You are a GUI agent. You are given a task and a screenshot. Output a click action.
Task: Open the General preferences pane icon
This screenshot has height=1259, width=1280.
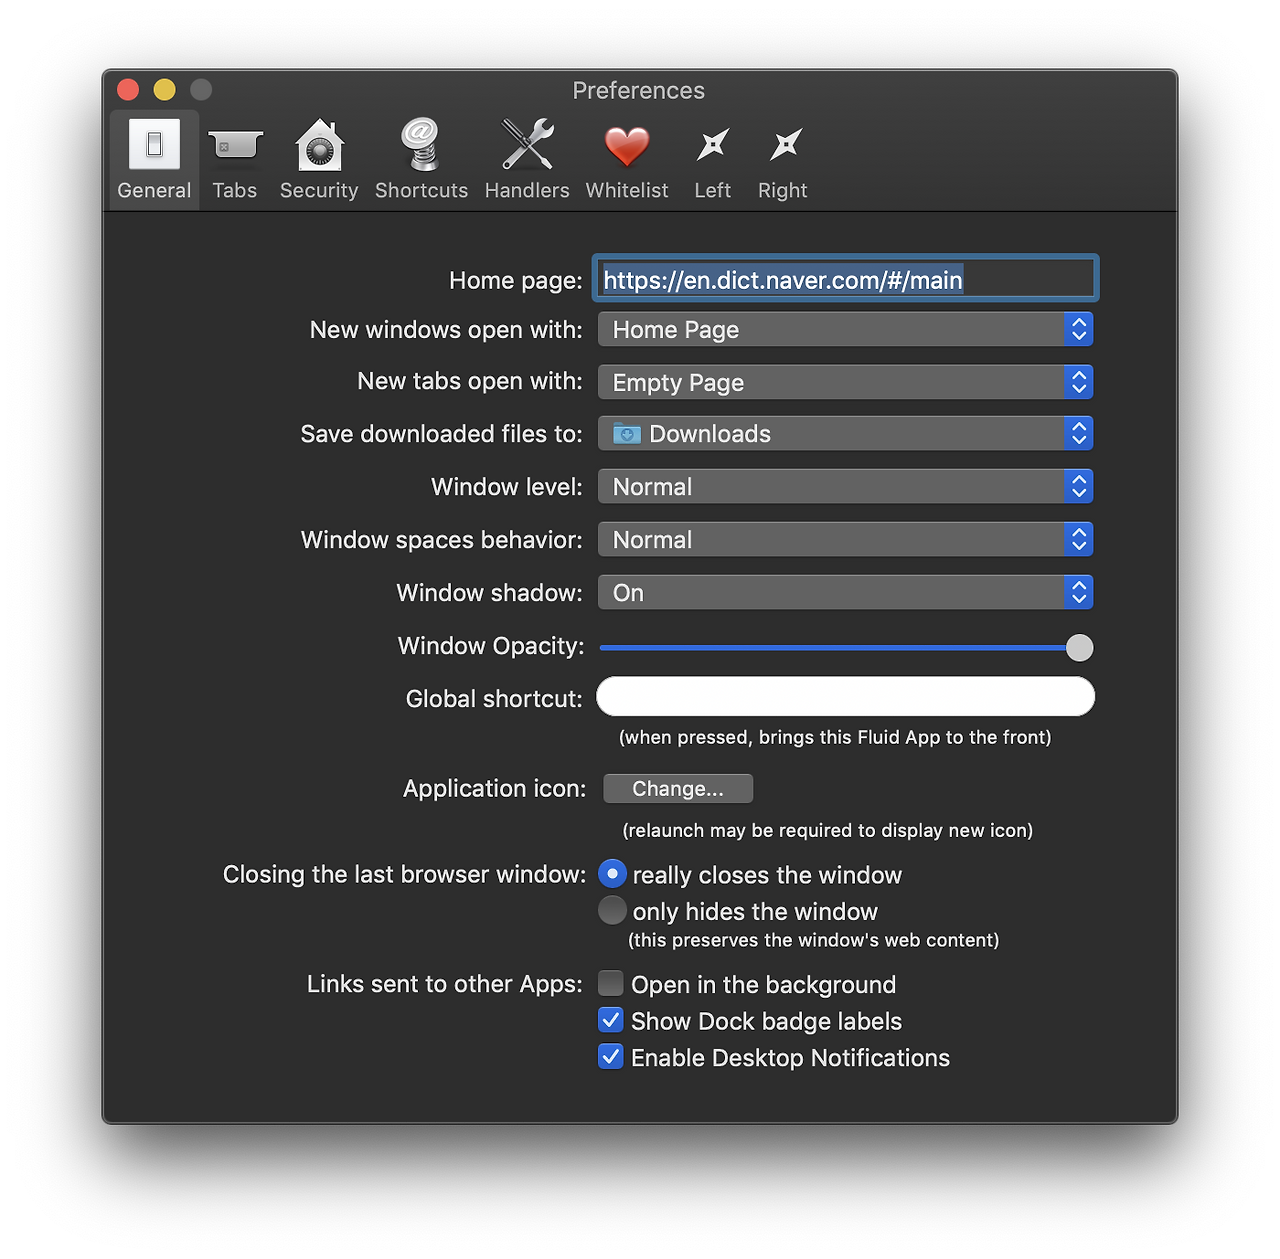[x=154, y=160]
